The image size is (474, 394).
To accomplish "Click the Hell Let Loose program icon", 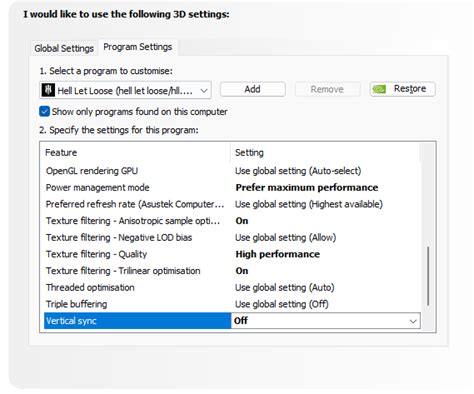I will 48,90.
